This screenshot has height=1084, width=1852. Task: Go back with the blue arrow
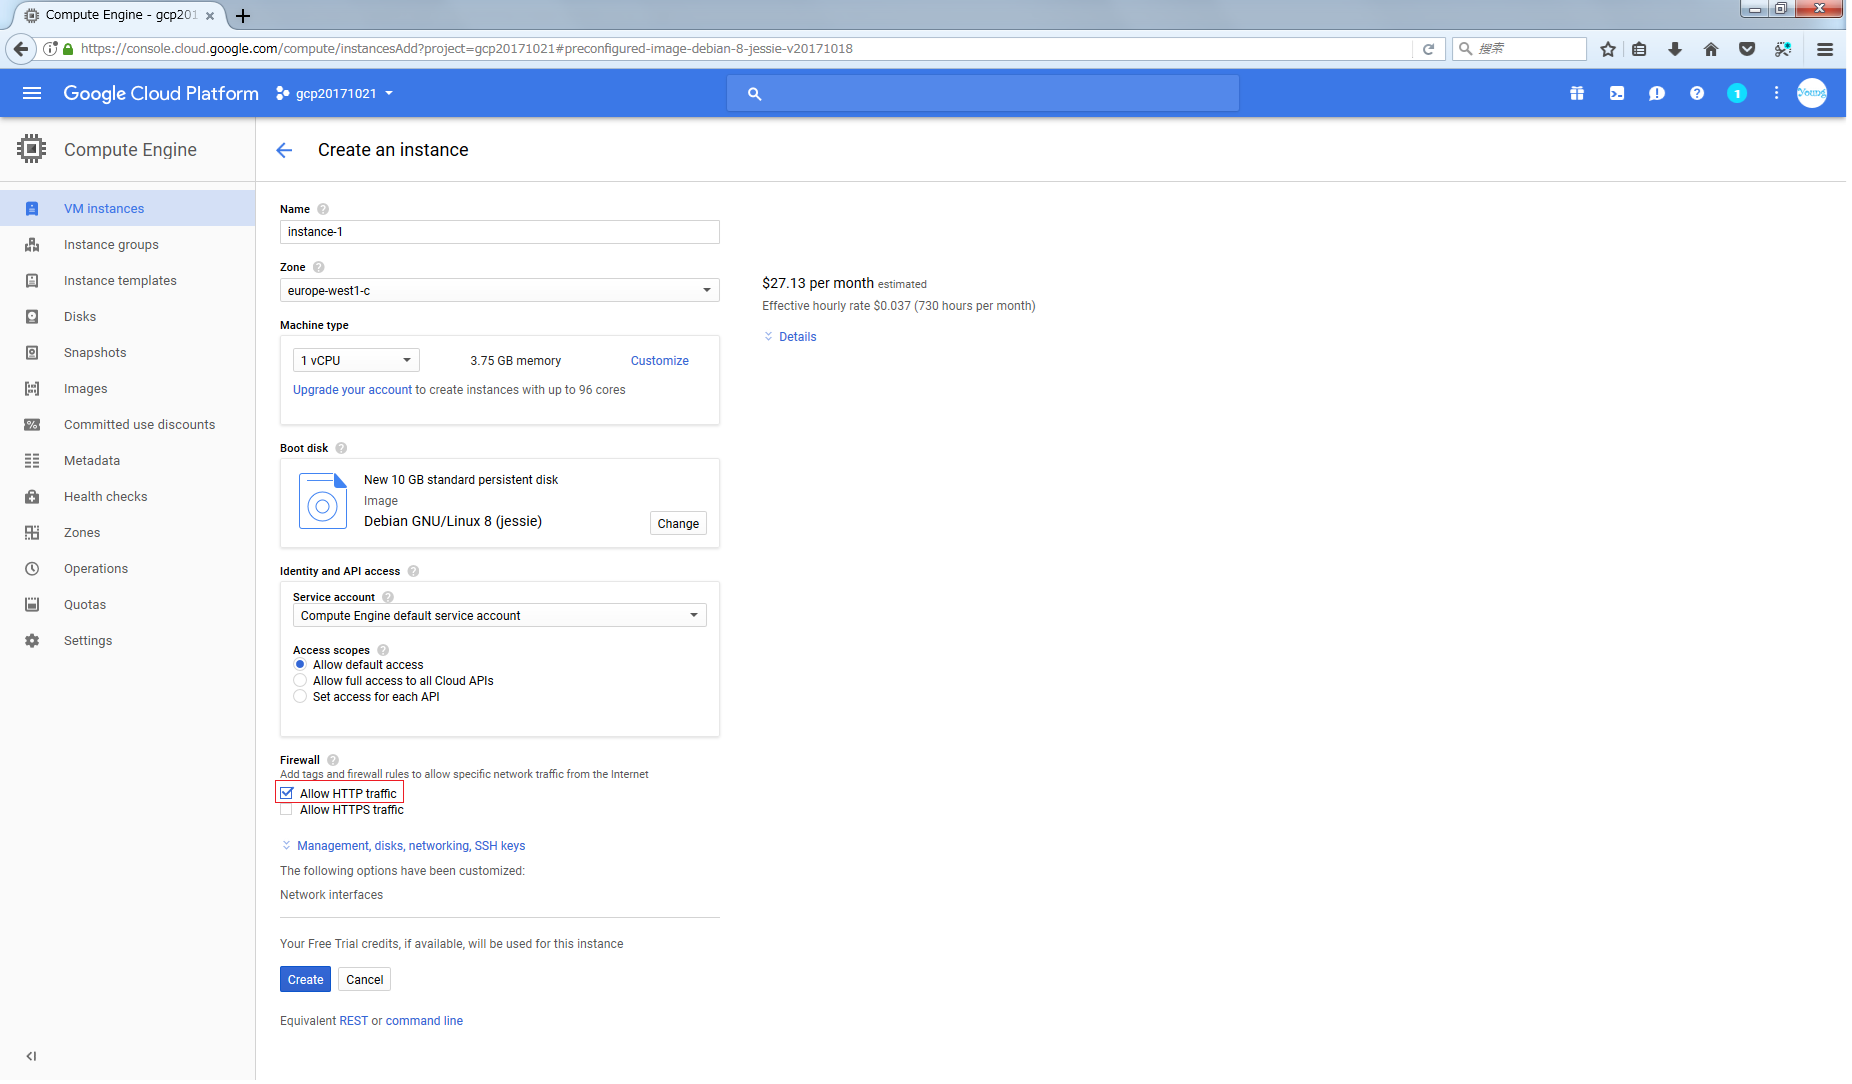[x=284, y=150]
